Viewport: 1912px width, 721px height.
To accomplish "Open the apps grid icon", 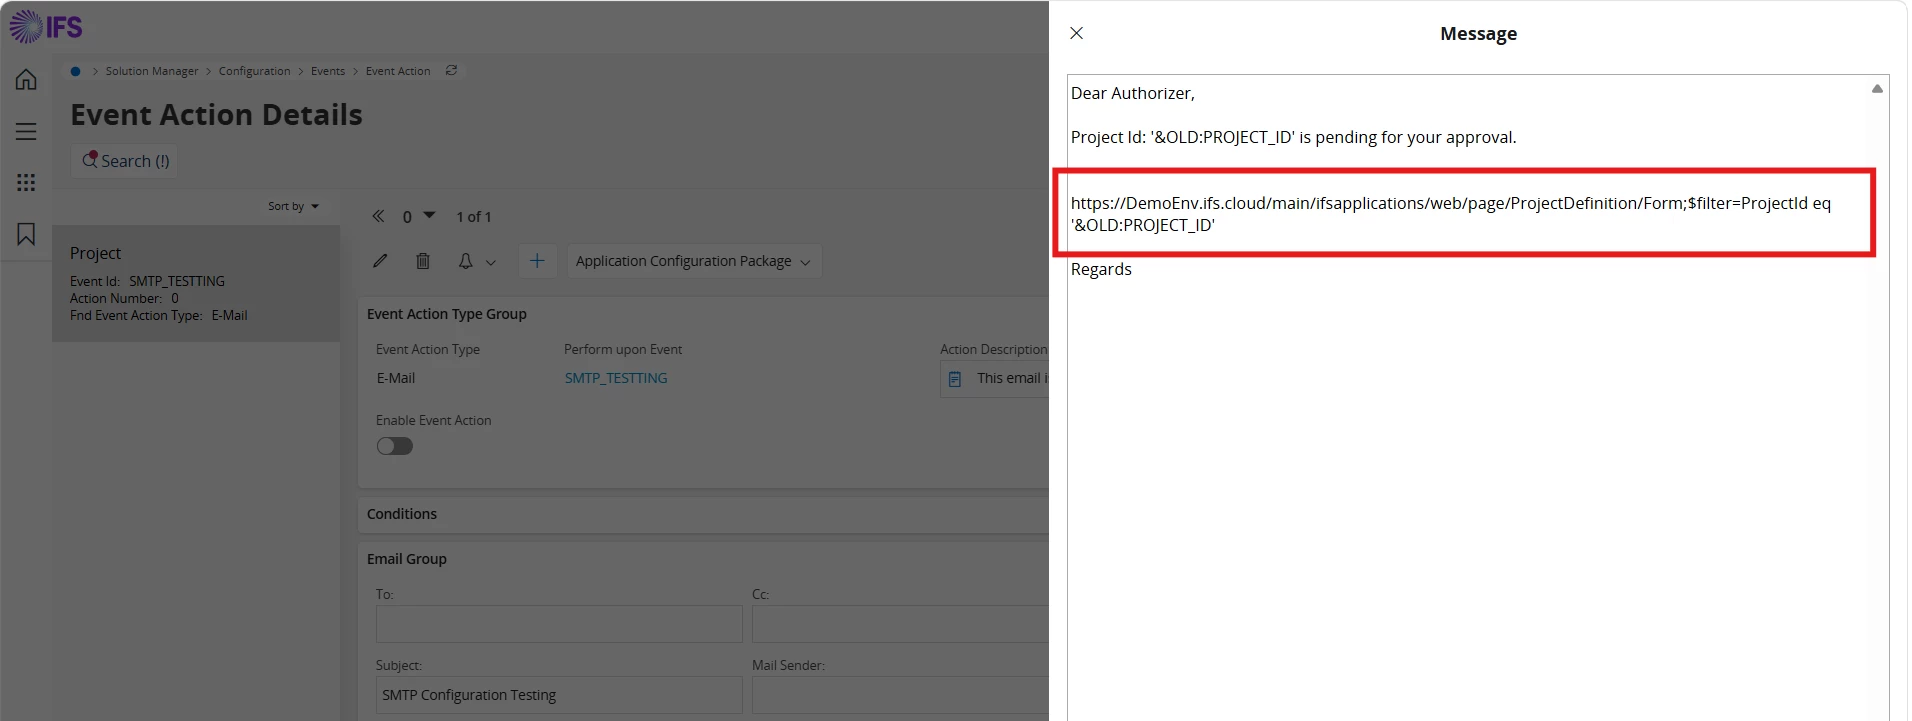I will (26, 182).
